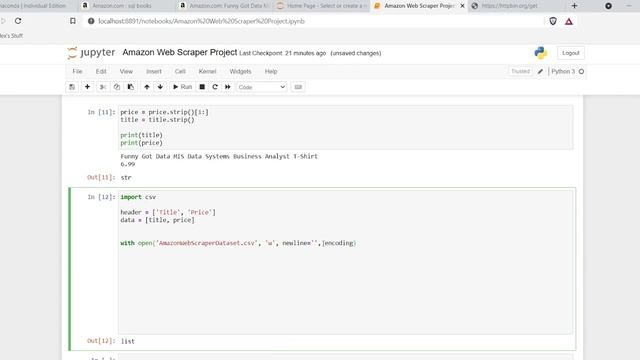
Task: Open the Brave rewards triangle icon
Action: [x=569, y=21]
